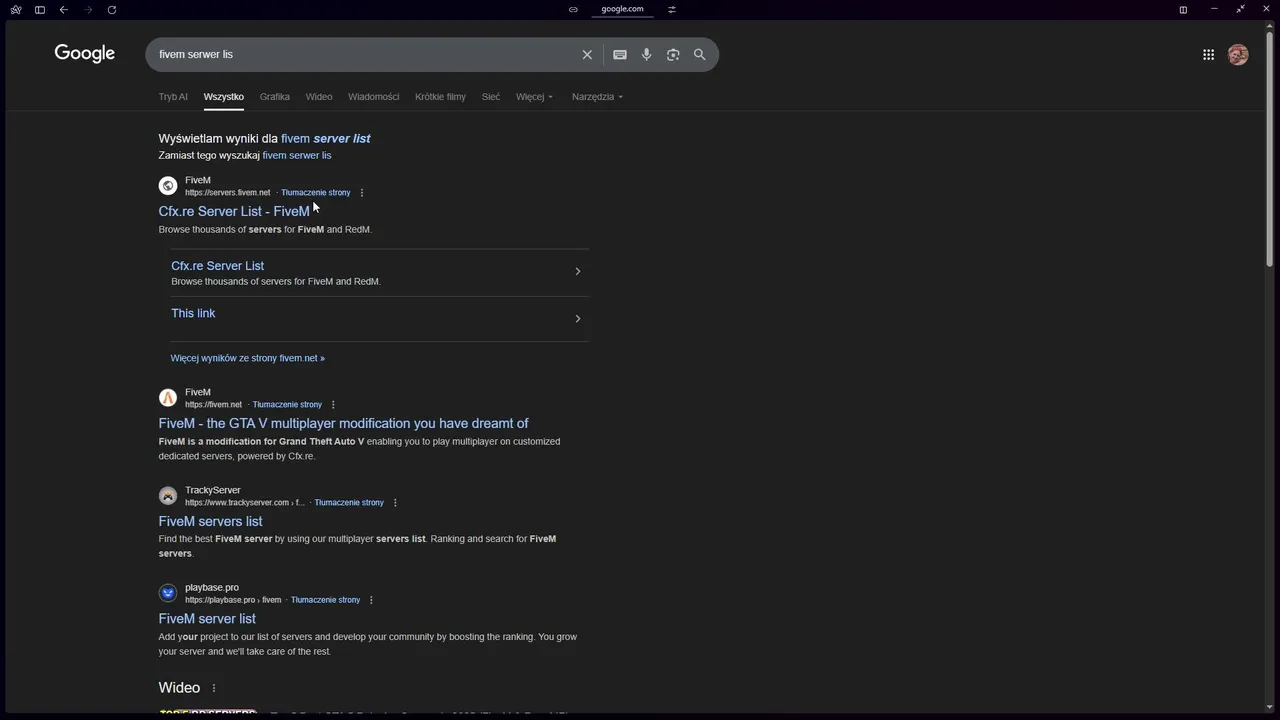1280x720 pixels.
Task: Submit search with magnifier icon
Action: (700, 55)
